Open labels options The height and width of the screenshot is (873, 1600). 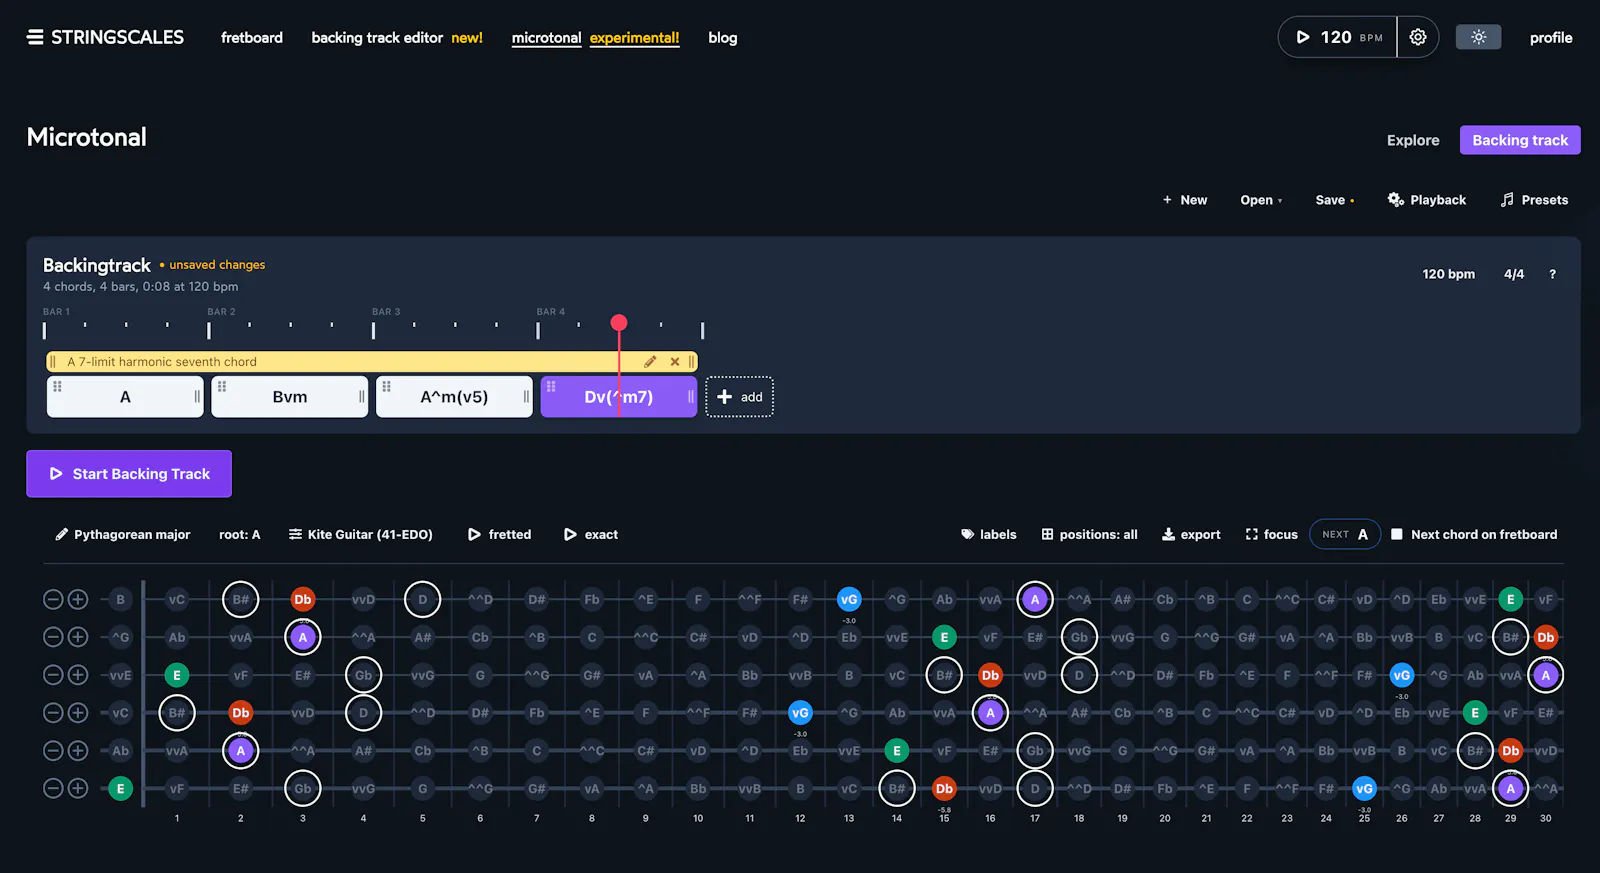point(989,535)
